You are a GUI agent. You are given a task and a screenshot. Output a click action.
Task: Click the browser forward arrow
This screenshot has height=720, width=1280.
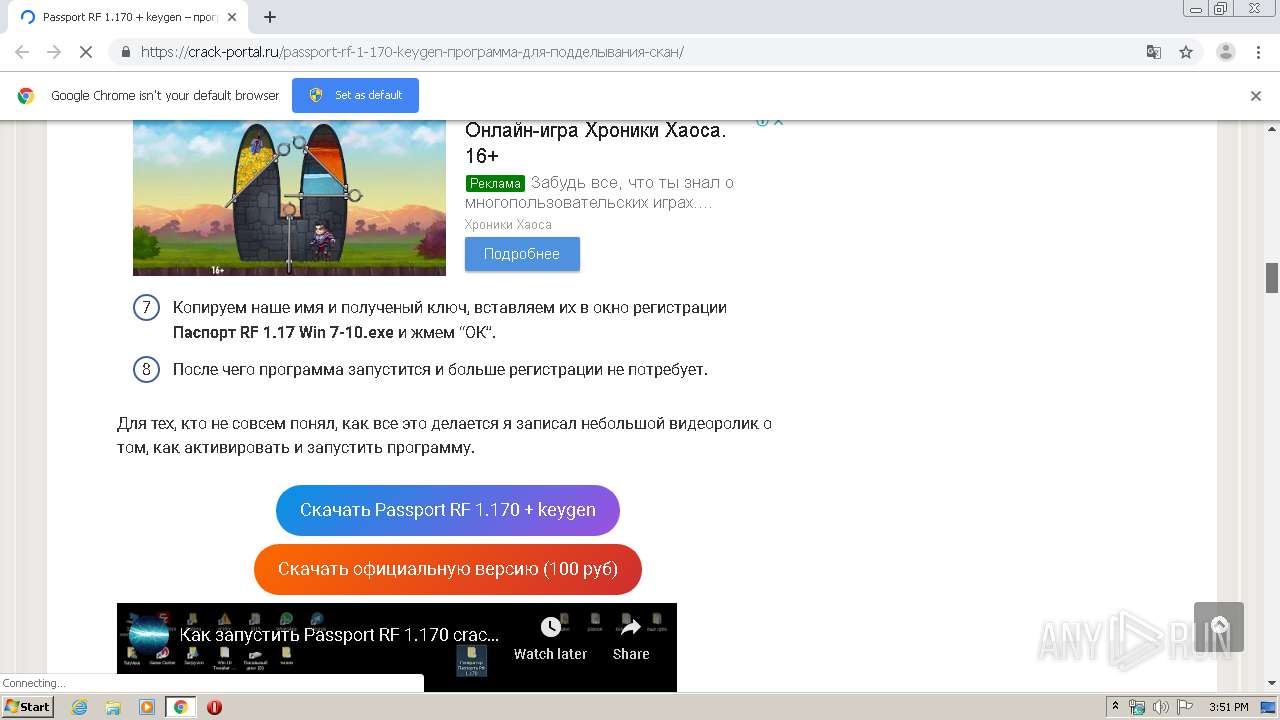point(54,52)
